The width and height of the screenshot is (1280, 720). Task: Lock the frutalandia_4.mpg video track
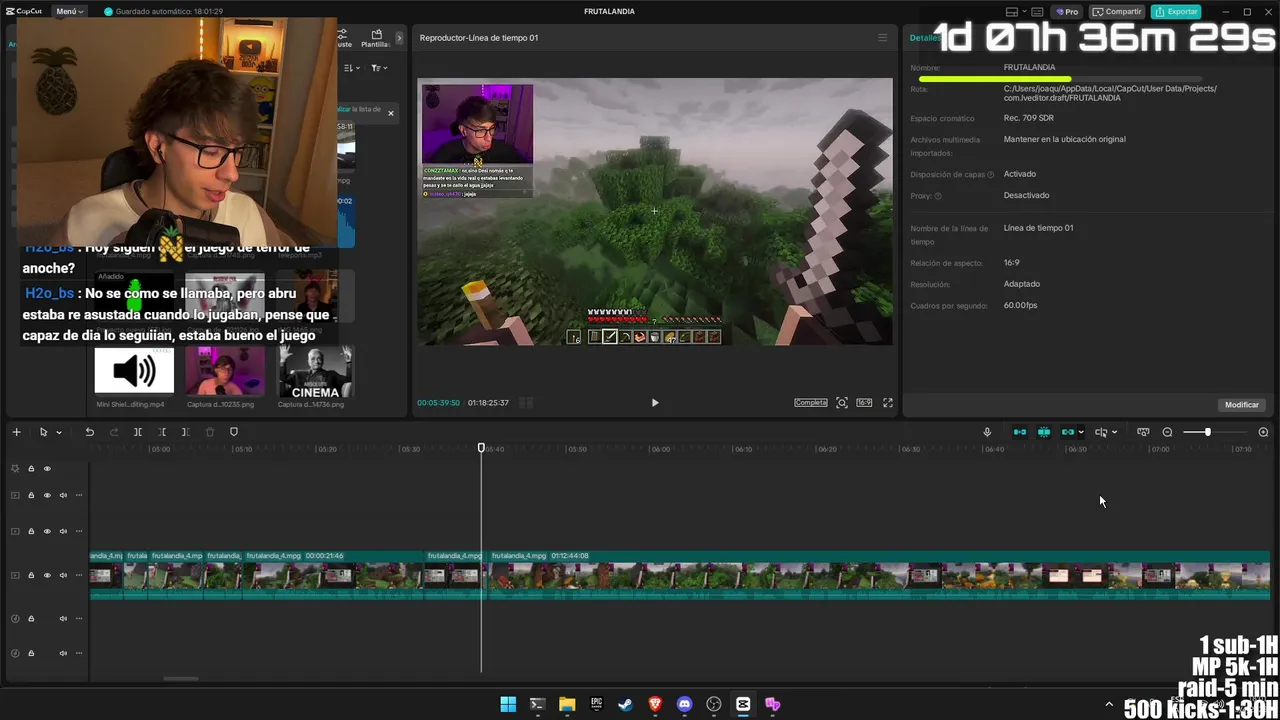[31, 575]
